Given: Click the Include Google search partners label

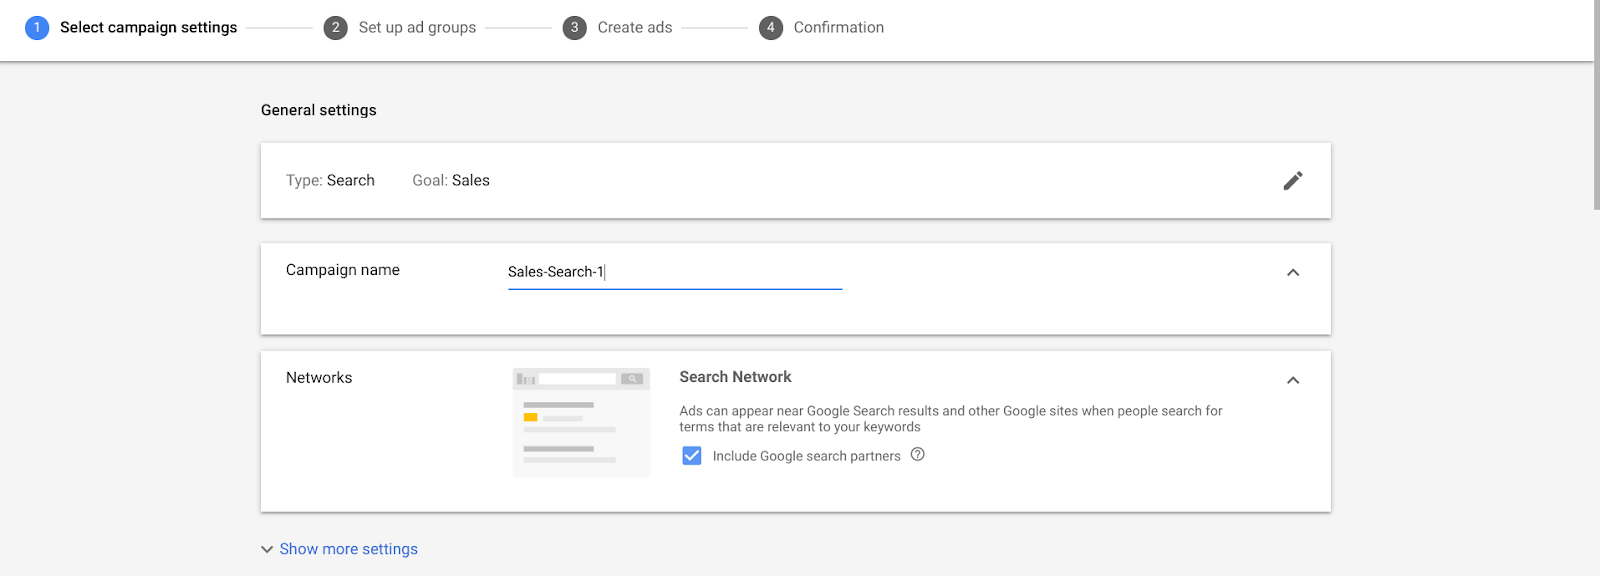Looking at the screenshot, I should (806, 456).
